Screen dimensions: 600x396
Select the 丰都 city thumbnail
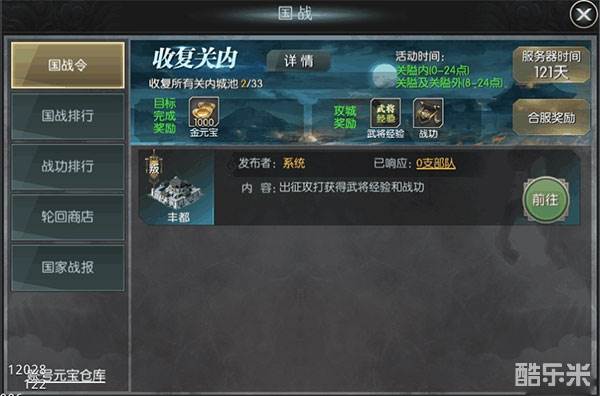click(176, 187)
